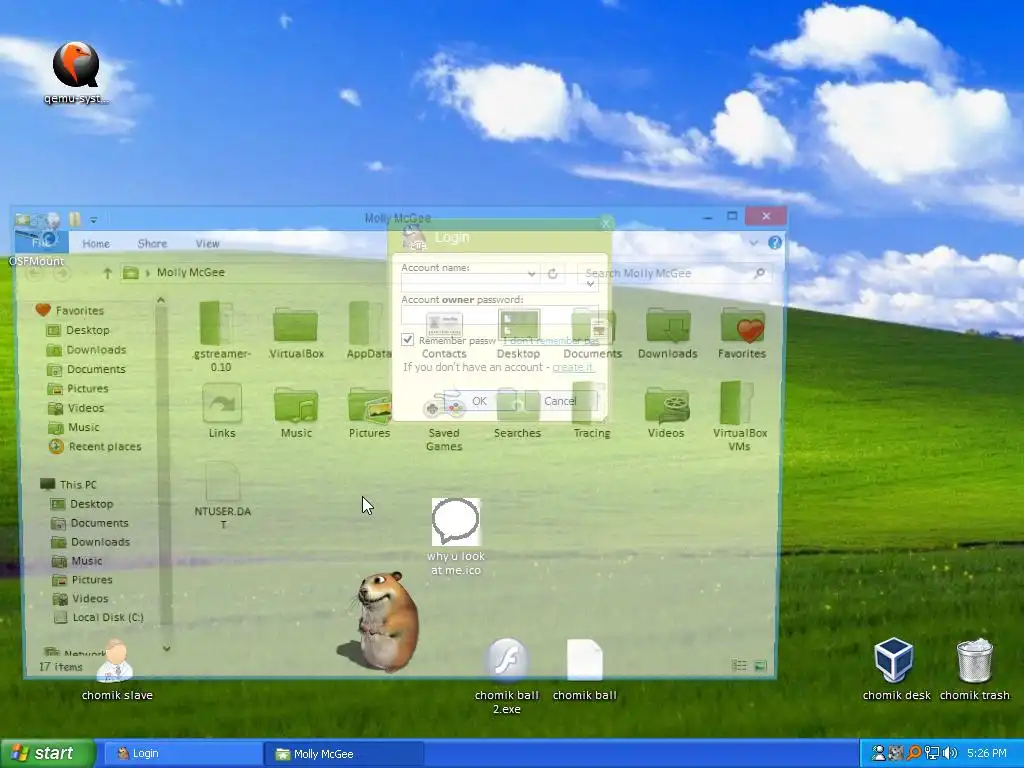This screenshot has height=768, width=1024.
Task: Open the chomik trash recycle bin
Action: [974, 669]
